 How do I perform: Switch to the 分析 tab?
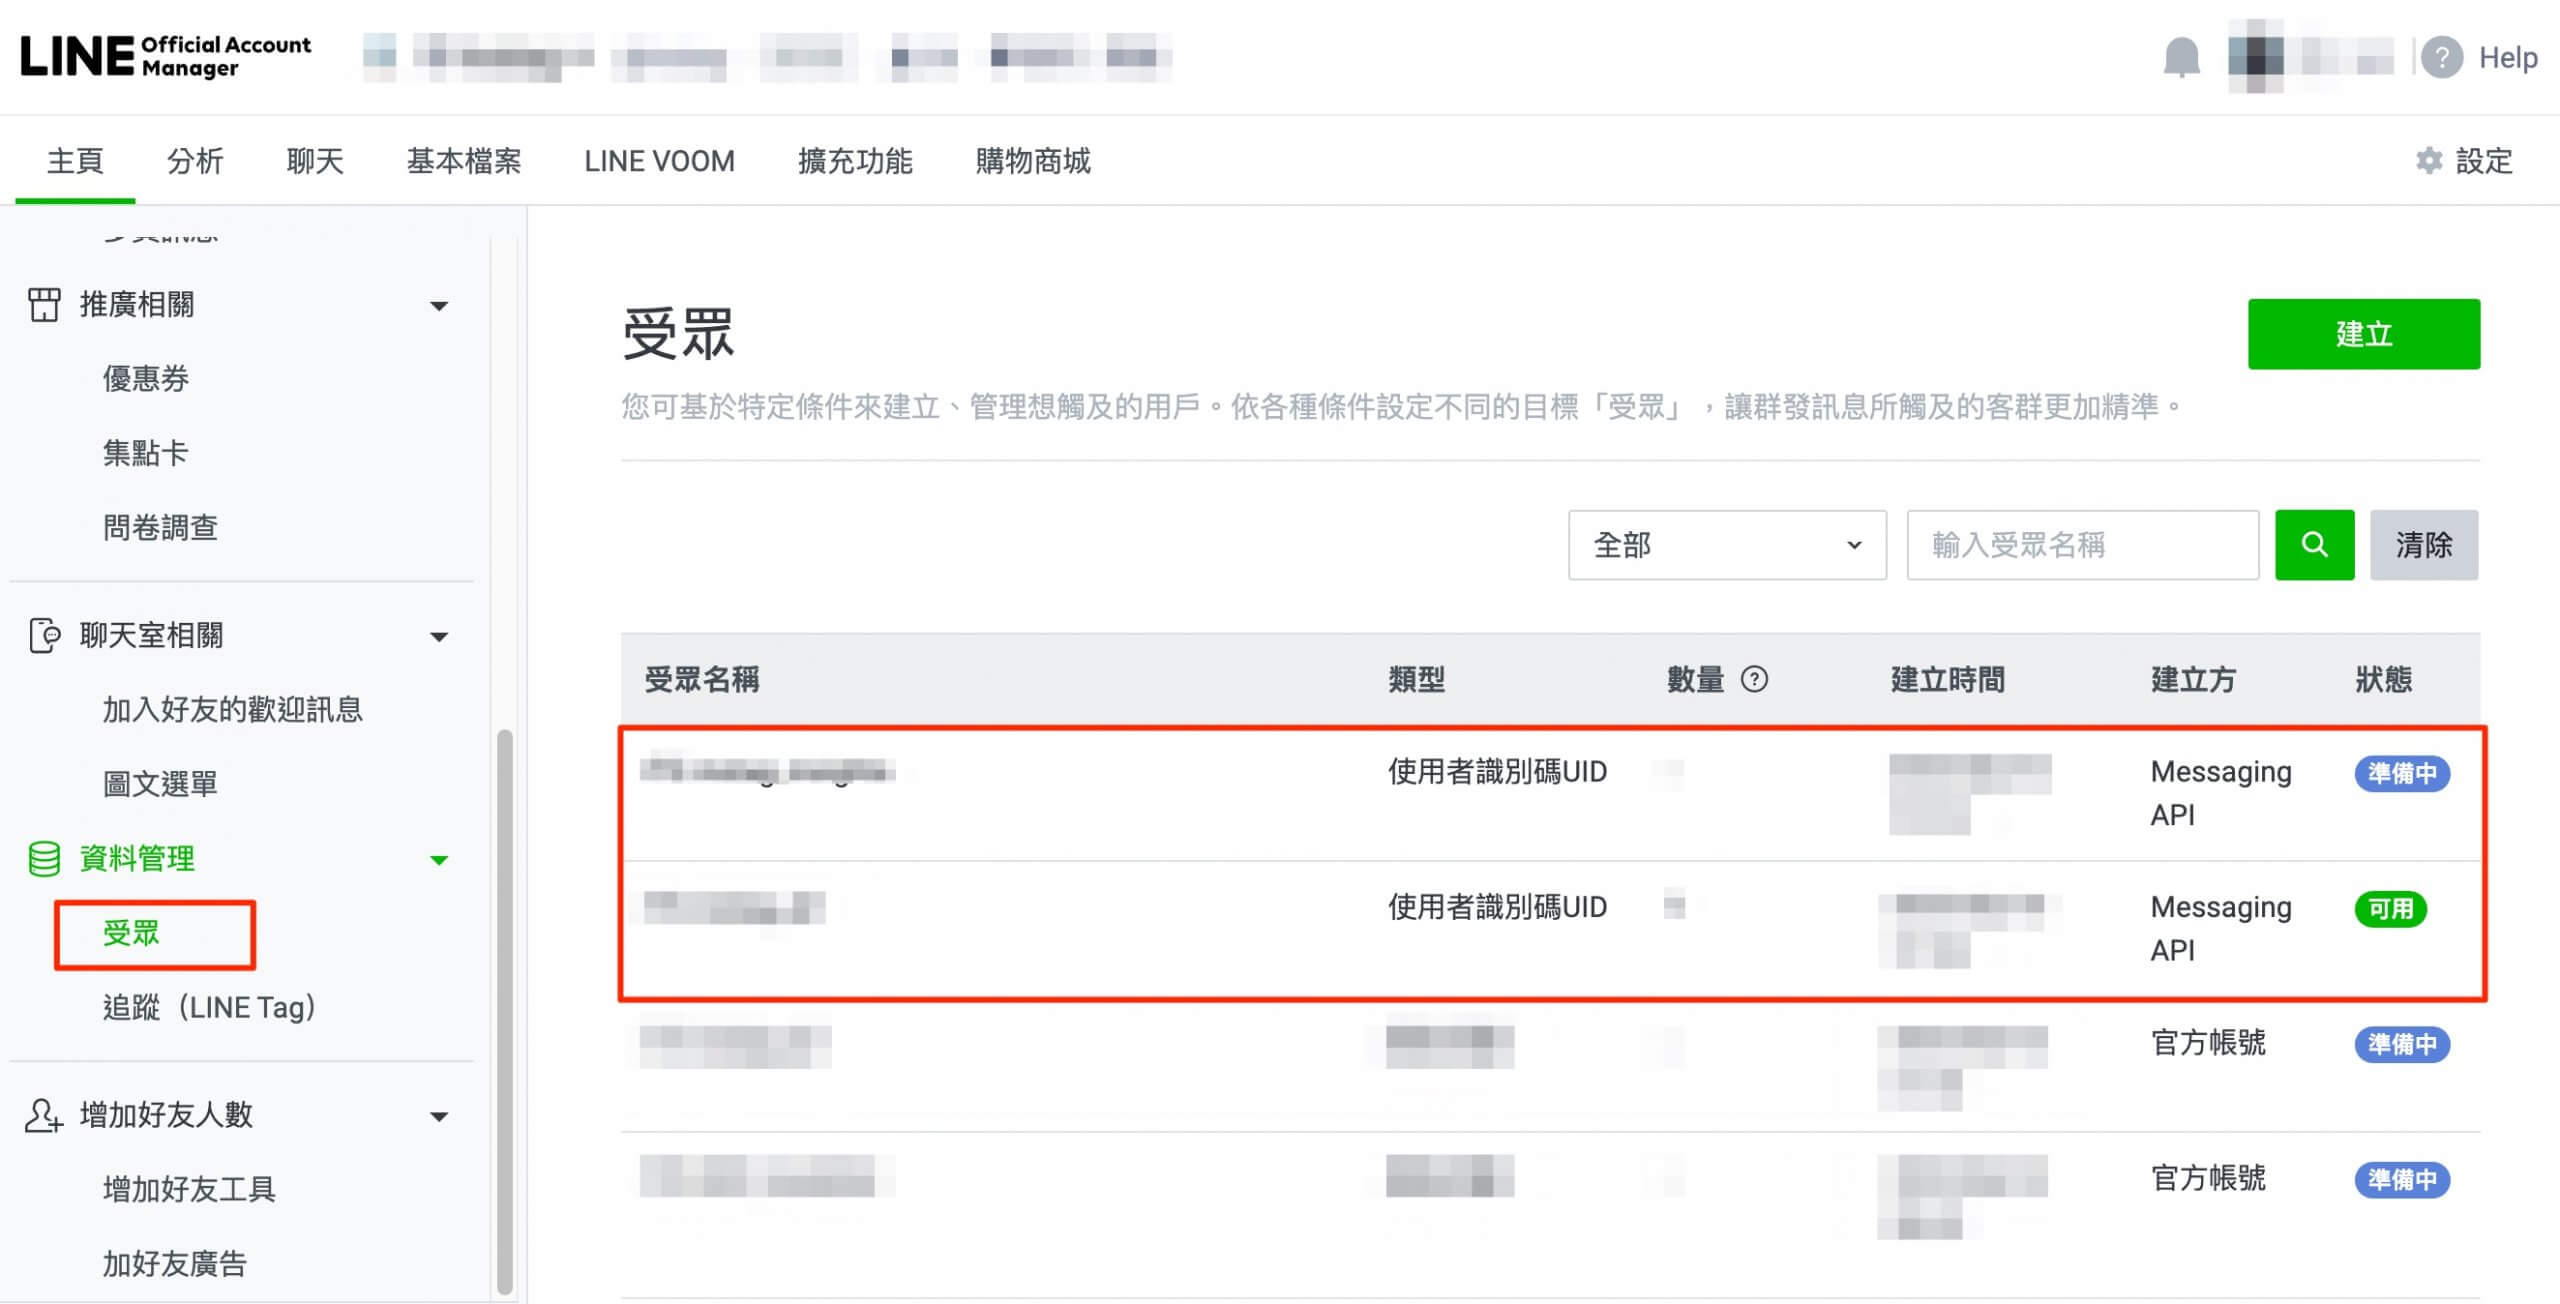pos(195,161)
